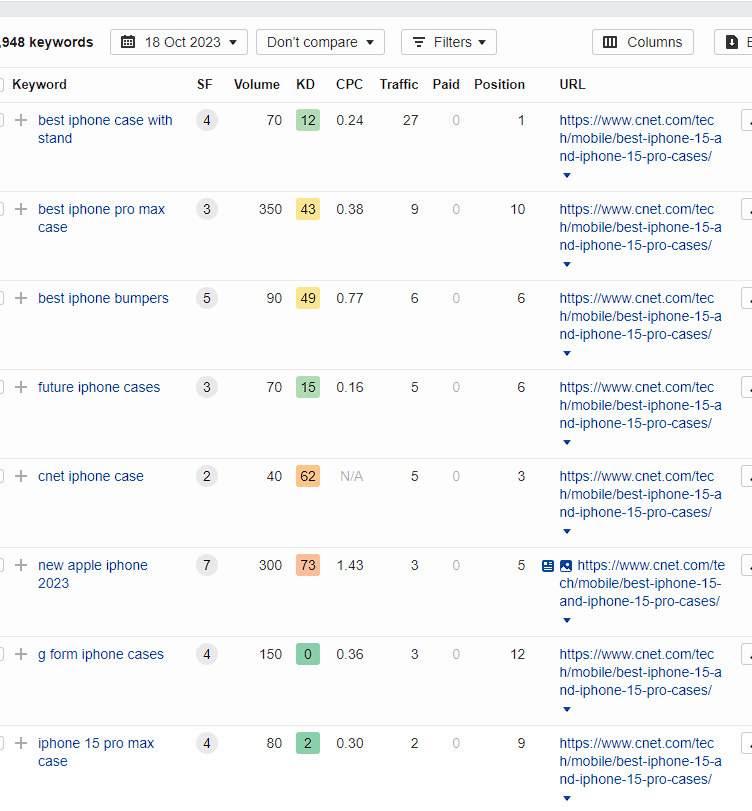Open the Filters dropdown

click(x=449, y=42)
